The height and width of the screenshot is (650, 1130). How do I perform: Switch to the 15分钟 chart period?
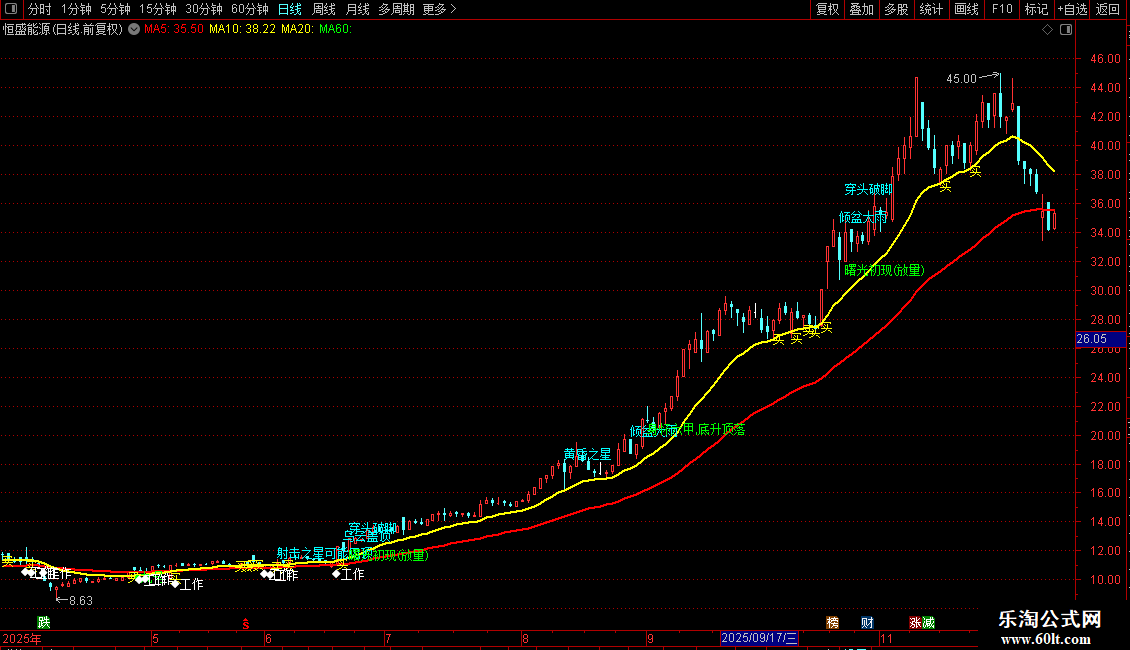pyautogui.click(x=158, y=9)
